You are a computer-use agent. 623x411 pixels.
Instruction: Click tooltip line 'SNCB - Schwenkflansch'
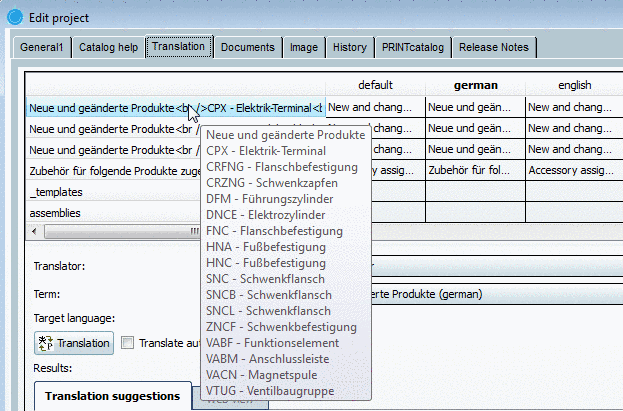(269, 295)
